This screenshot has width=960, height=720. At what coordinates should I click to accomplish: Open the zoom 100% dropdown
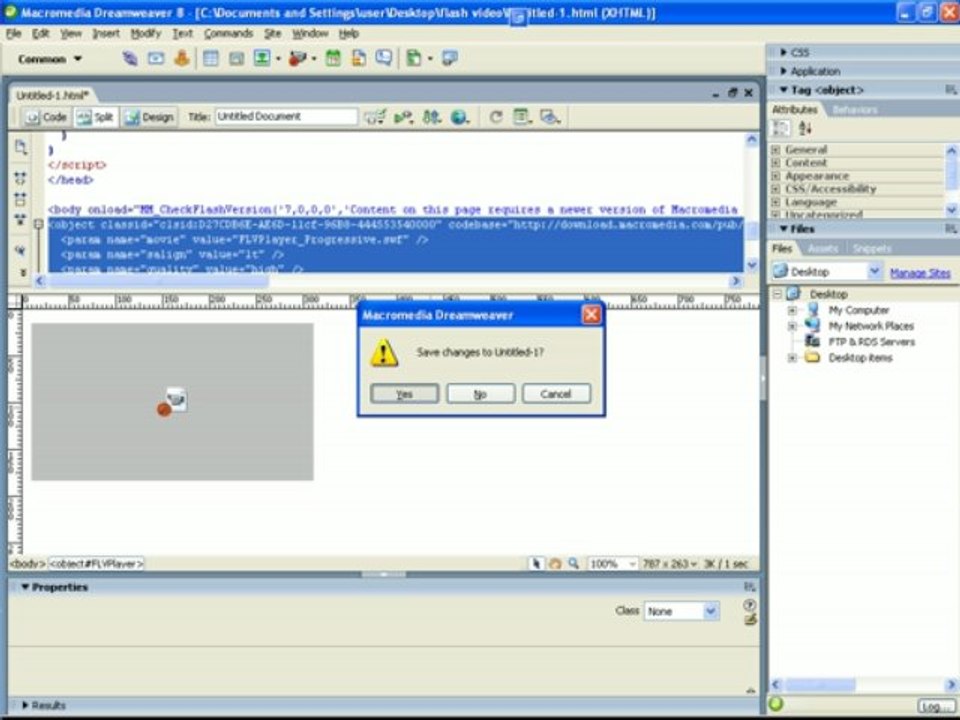tap(632, 564)
